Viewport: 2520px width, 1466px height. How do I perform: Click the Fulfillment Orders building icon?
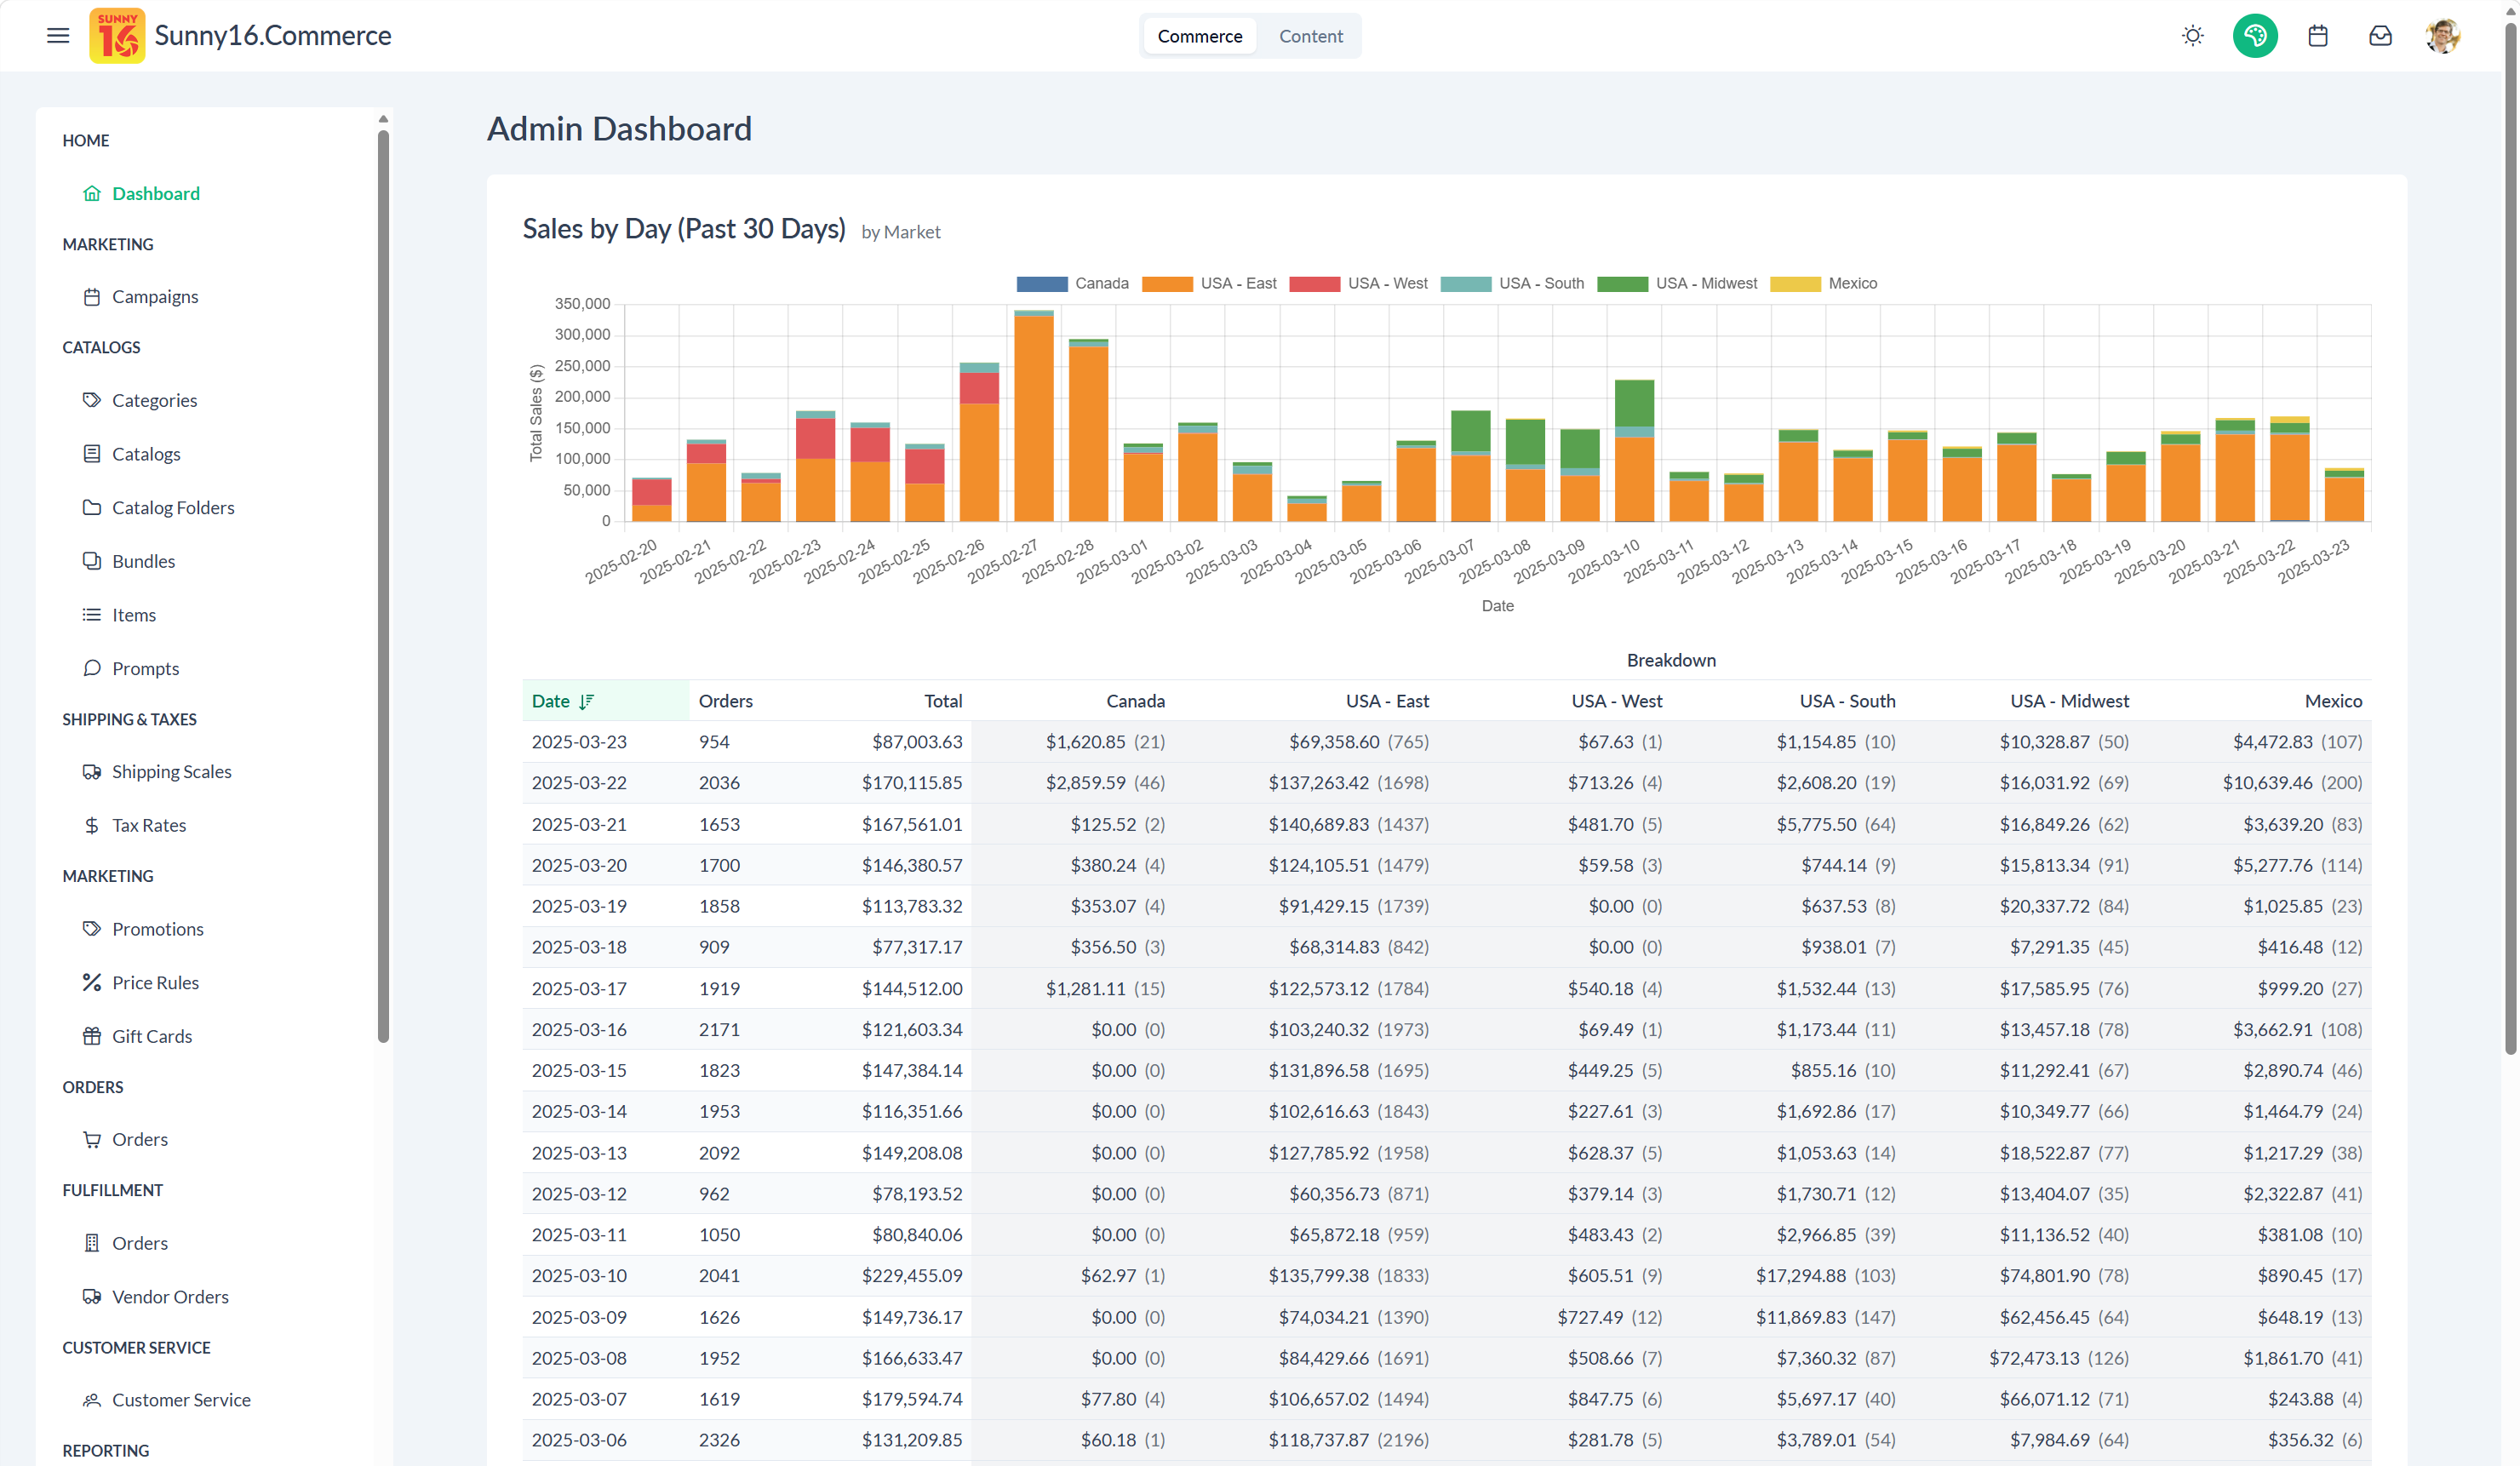click(x=92, y=1243)
